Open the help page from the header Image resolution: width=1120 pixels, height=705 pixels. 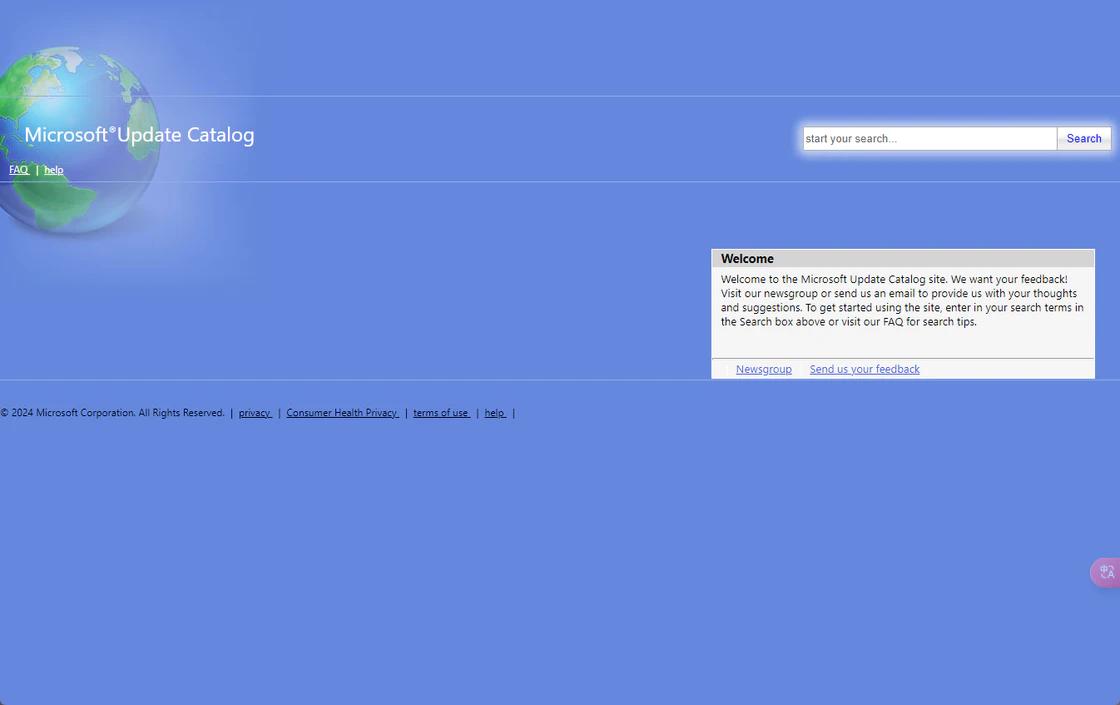(x=53, y=170)
